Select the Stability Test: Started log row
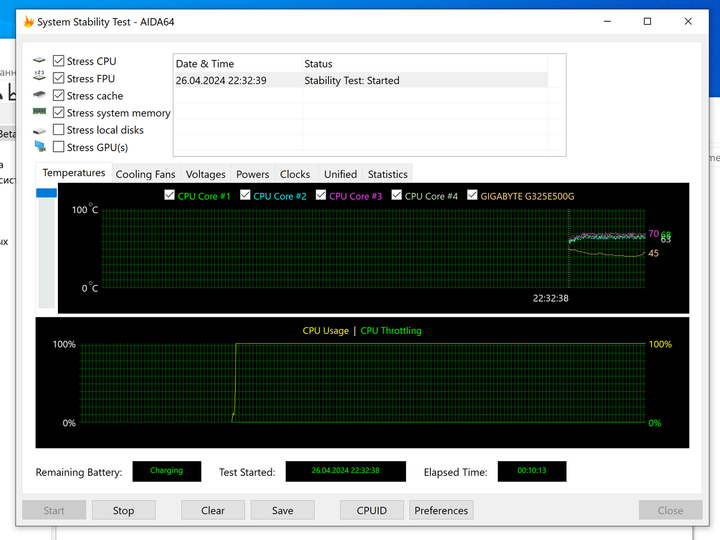Screen dimensions: 720x540 tap(360, 80)
